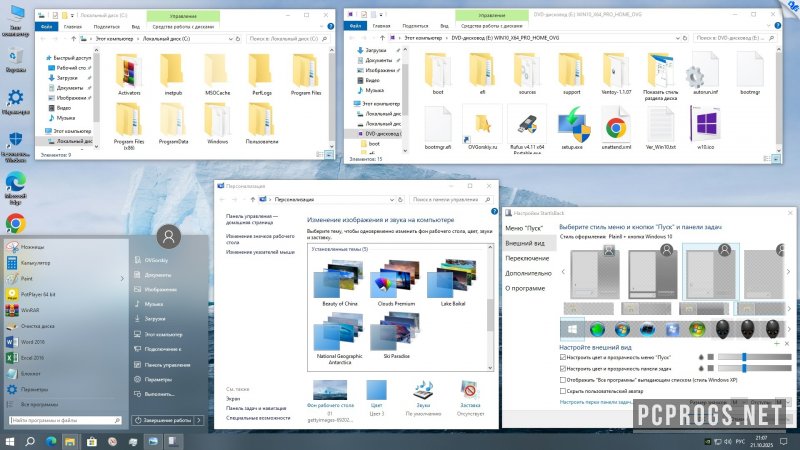Choose the Windows 10 start button style
This screenshot has width=800, height=450.
tap(572, 330)
